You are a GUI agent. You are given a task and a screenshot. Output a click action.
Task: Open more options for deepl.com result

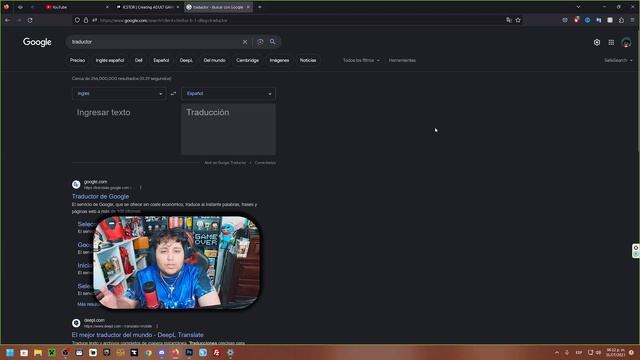(157, 326)
